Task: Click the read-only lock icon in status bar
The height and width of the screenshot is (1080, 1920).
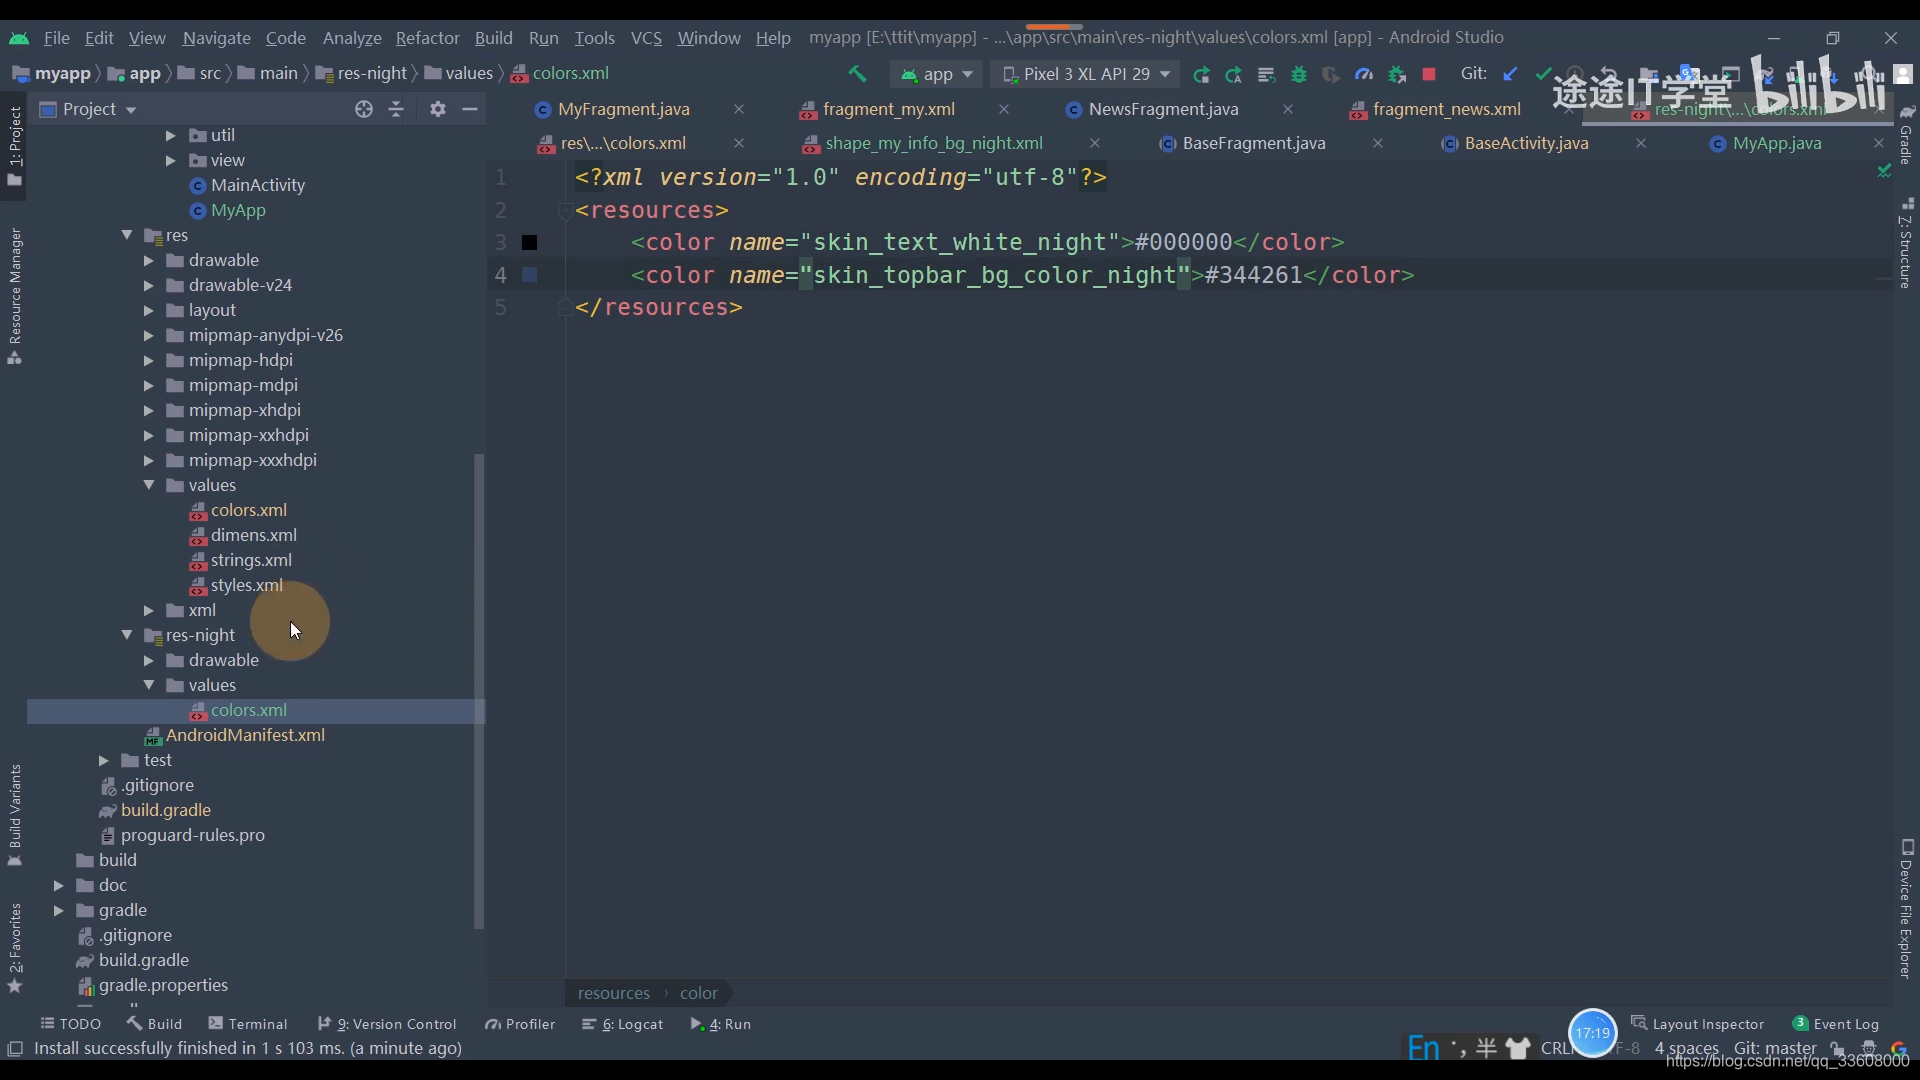Action: click(x=1837, y=1048)
